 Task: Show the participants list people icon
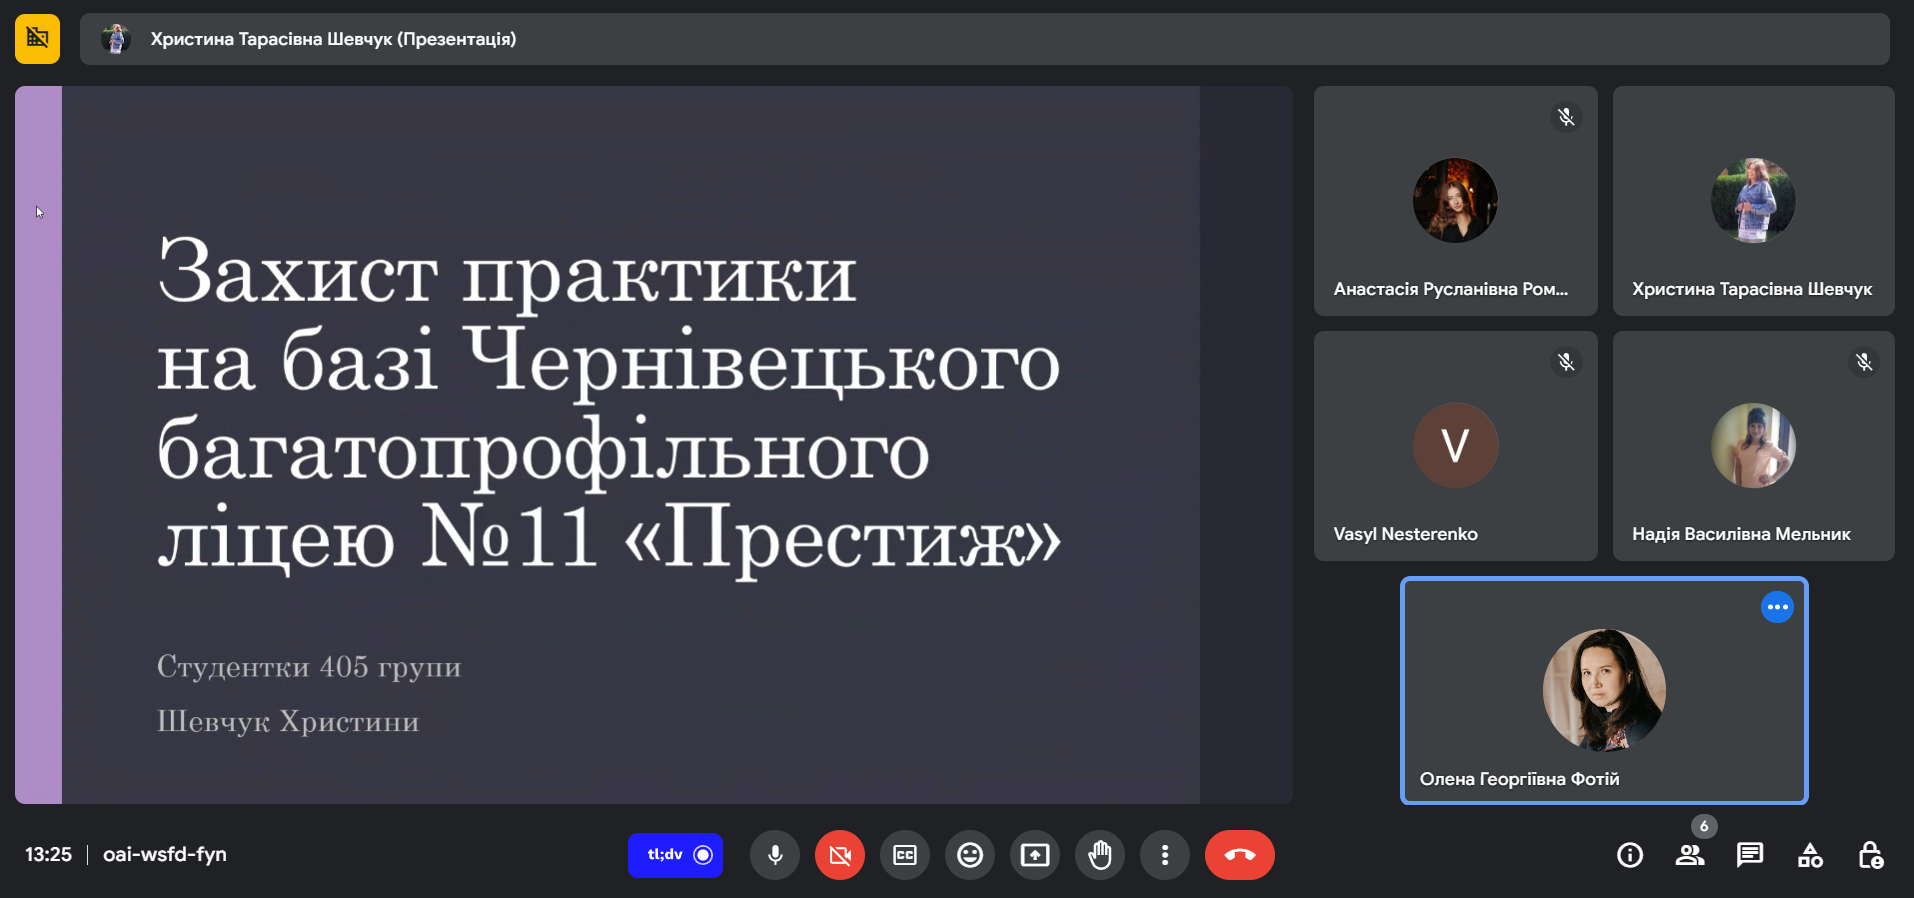click(1690, 855)
